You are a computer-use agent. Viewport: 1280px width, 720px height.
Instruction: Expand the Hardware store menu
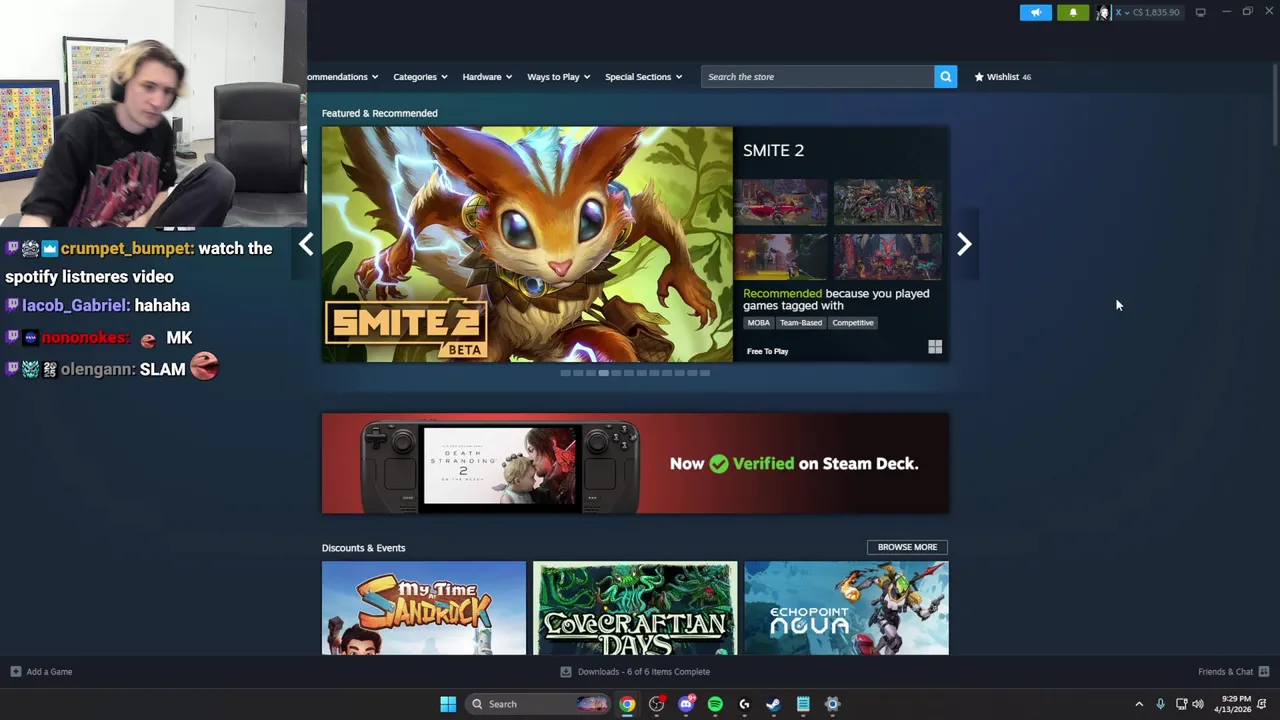tap(487, 77)
